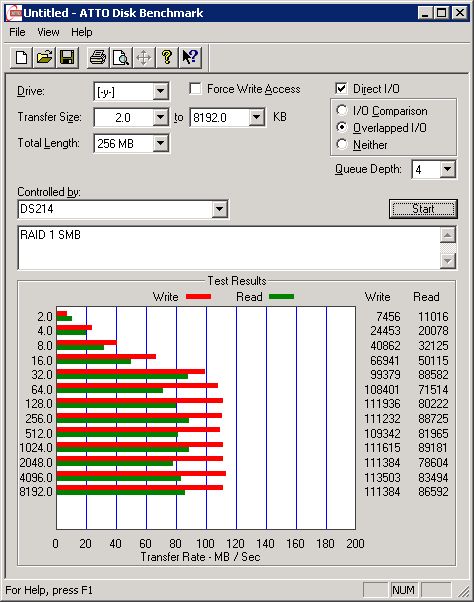Expand the Drive dropdown list
The image size is (474, 602).
[x=160, y=92]
